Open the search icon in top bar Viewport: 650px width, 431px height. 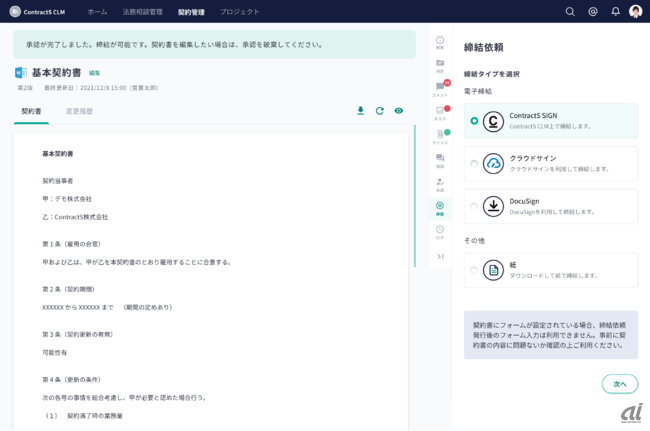coord(570,12)
